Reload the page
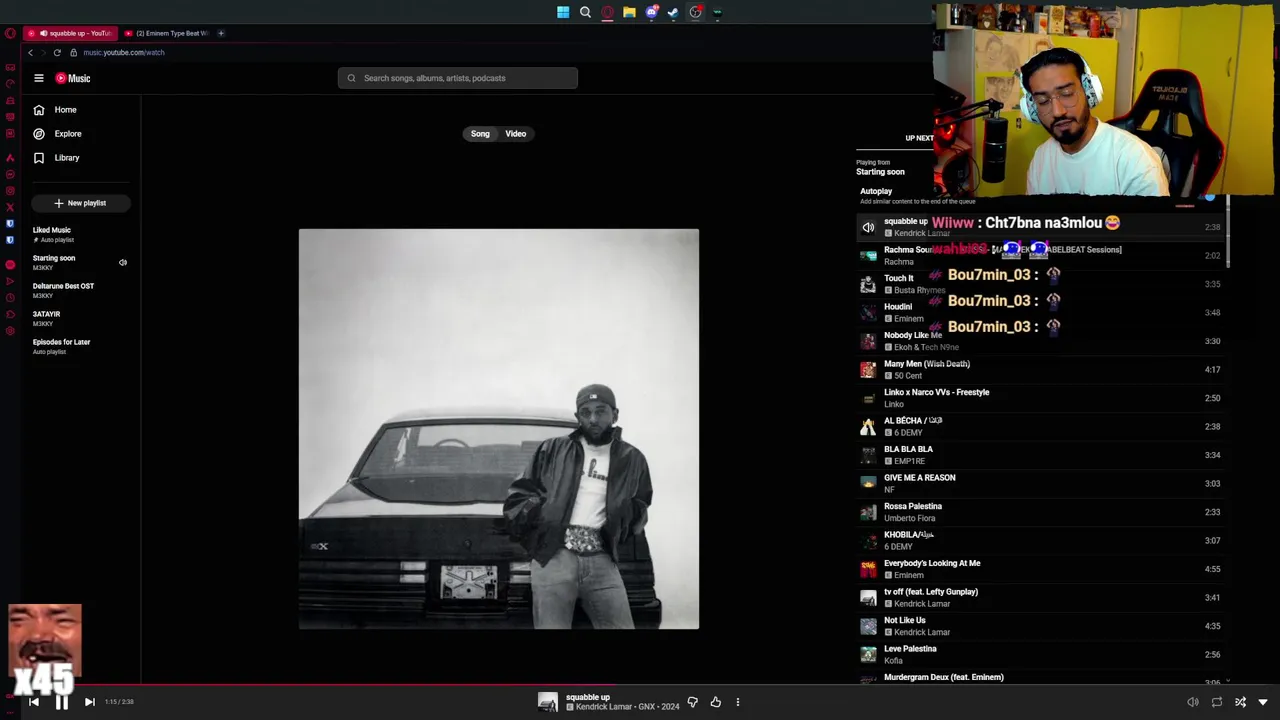Viewport: 1280px width, 720px height. (57, 52)
